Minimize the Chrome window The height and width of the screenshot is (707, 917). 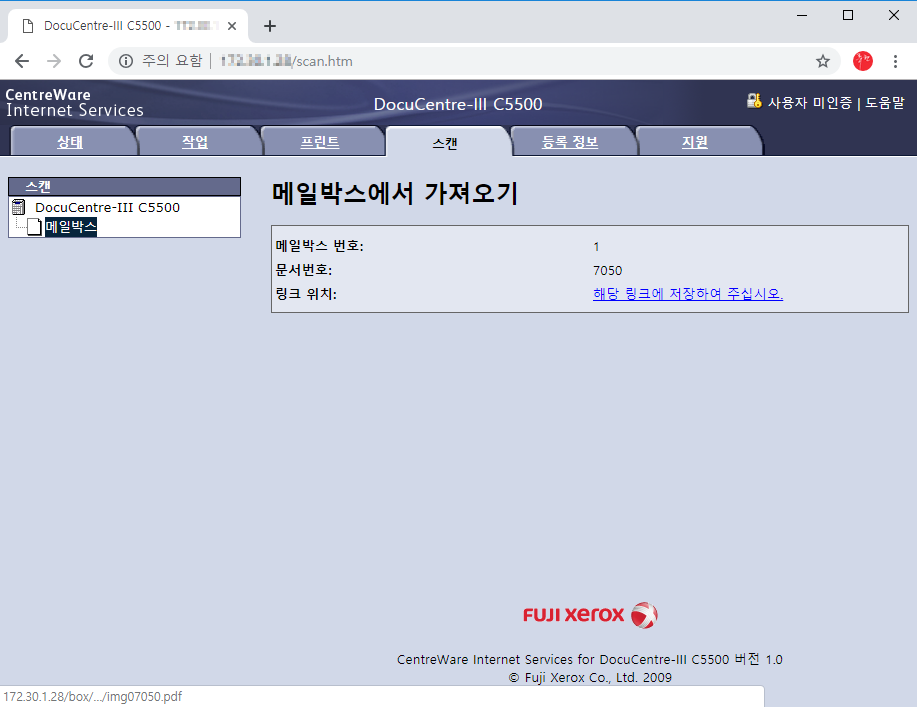(x=802, y=15)
